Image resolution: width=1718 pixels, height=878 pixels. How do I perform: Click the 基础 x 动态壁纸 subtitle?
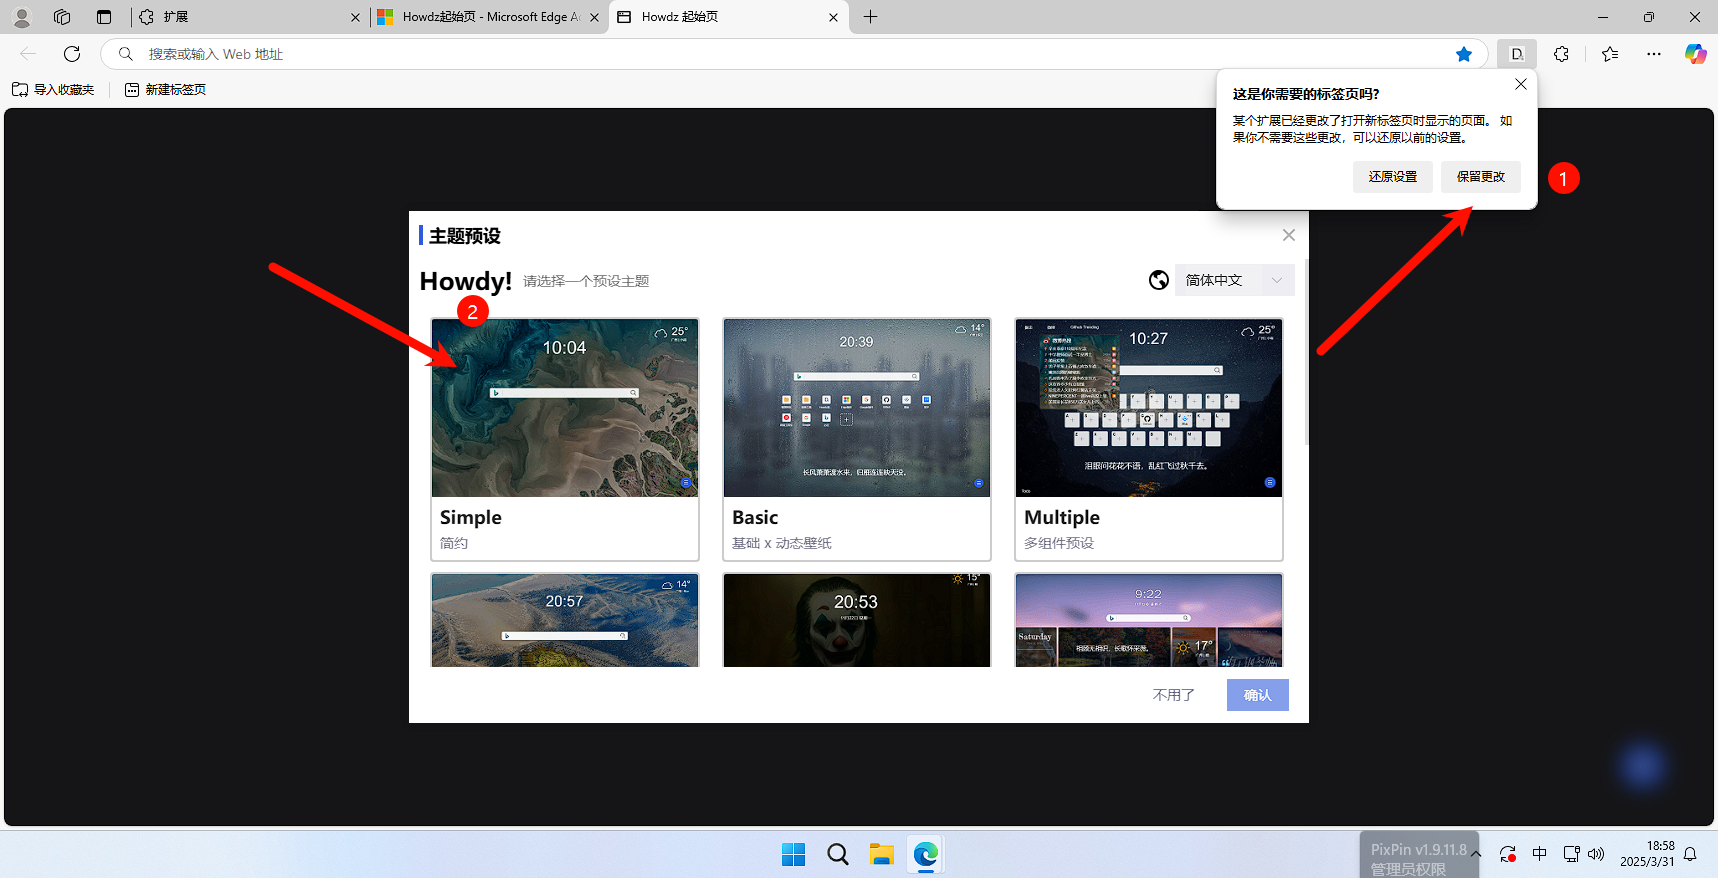(782, 543)
